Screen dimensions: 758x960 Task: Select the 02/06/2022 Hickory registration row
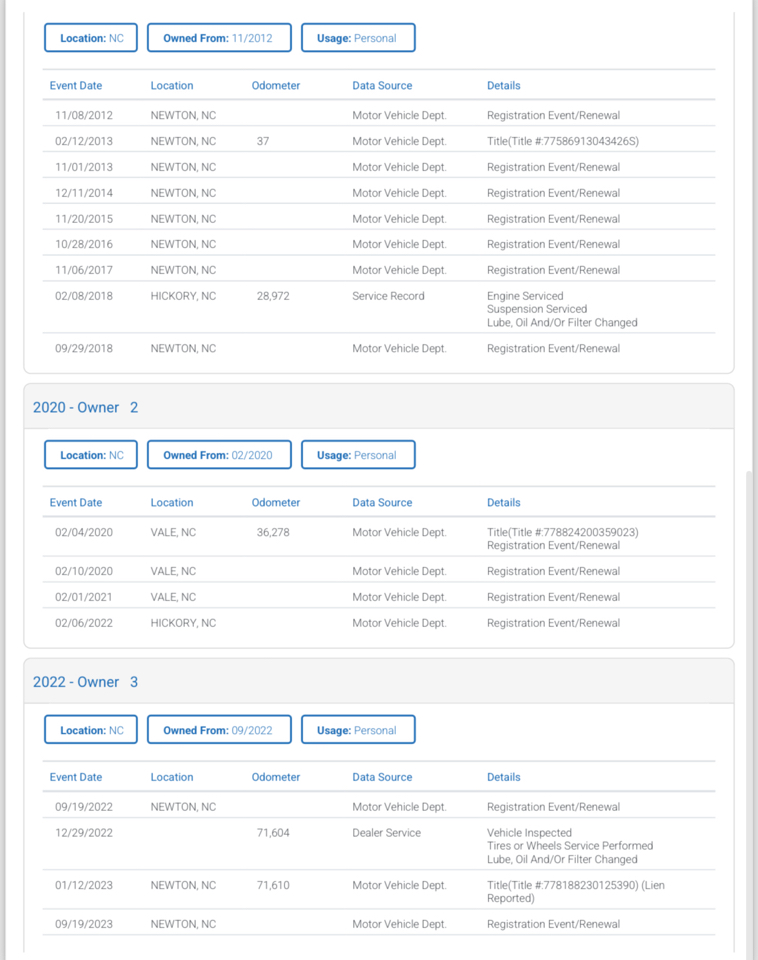380,623
